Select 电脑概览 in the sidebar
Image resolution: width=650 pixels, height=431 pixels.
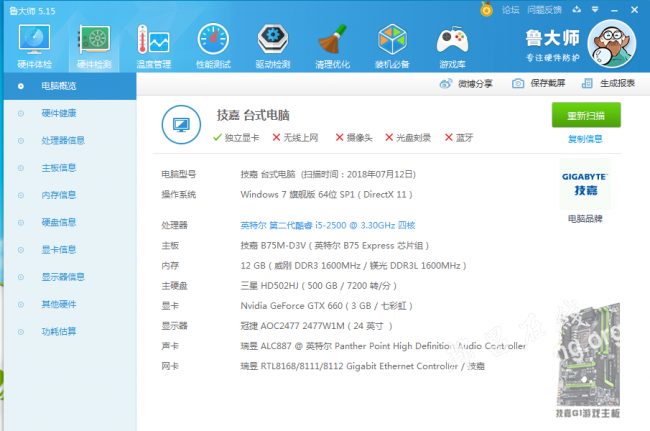pyautogui.click(x=70, y=86)
